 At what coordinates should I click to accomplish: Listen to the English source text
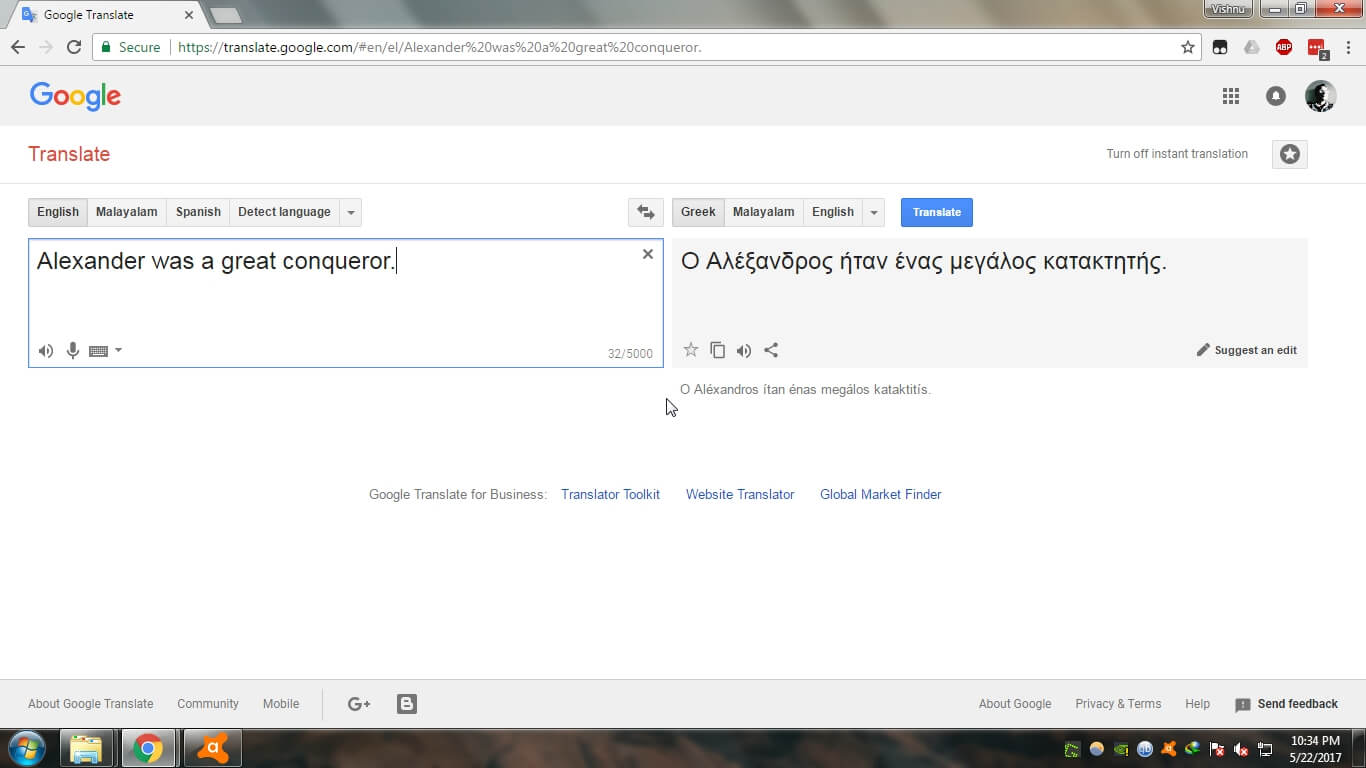(46, 351)
